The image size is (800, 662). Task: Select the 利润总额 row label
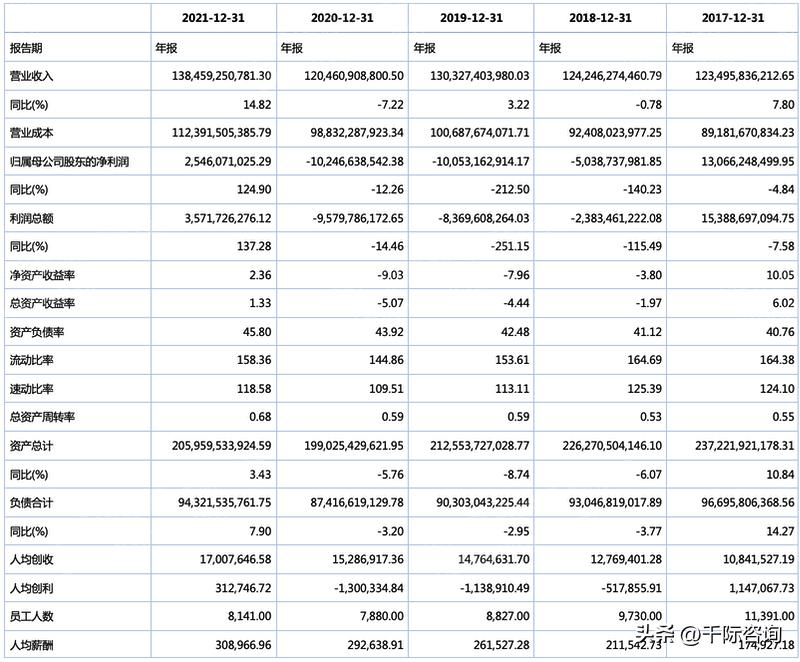pyautogui.click(x=31, y=216)
